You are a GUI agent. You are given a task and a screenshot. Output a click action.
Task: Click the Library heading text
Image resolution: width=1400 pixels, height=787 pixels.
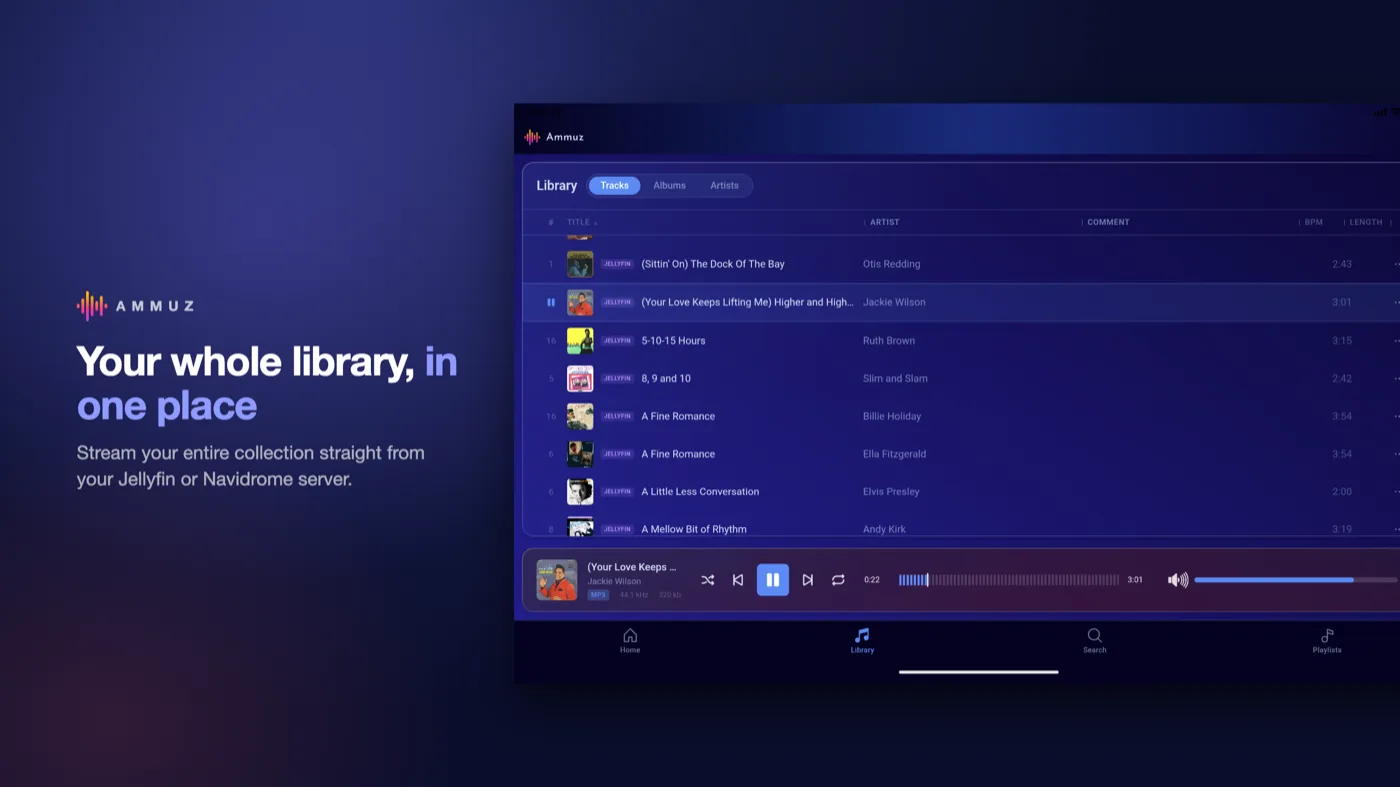556,185
